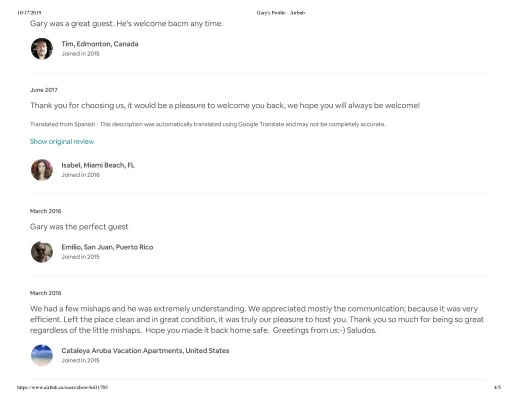Click the Translated from Spanish notice text
518x400 pixels.
(x=208, y=124)
